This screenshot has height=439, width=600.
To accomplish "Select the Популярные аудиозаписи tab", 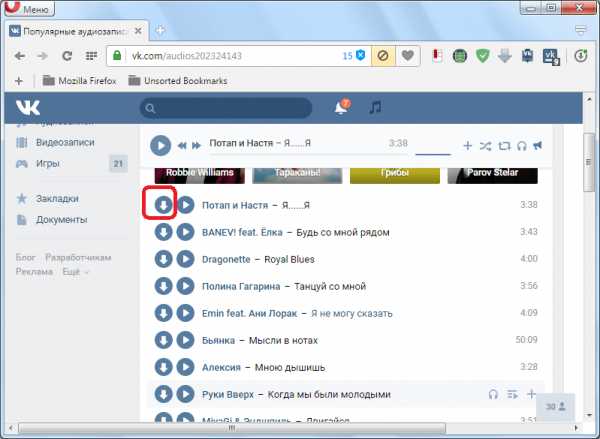I will pyautogui.click(x=75, y=31).
